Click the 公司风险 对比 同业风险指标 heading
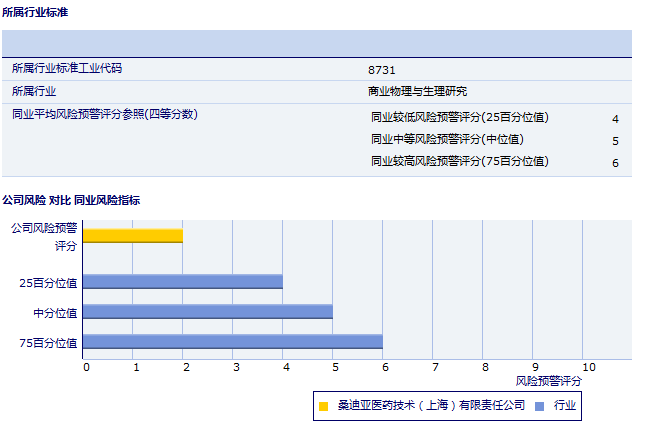The width and height of the screenshot is (654, 431). 71,200
